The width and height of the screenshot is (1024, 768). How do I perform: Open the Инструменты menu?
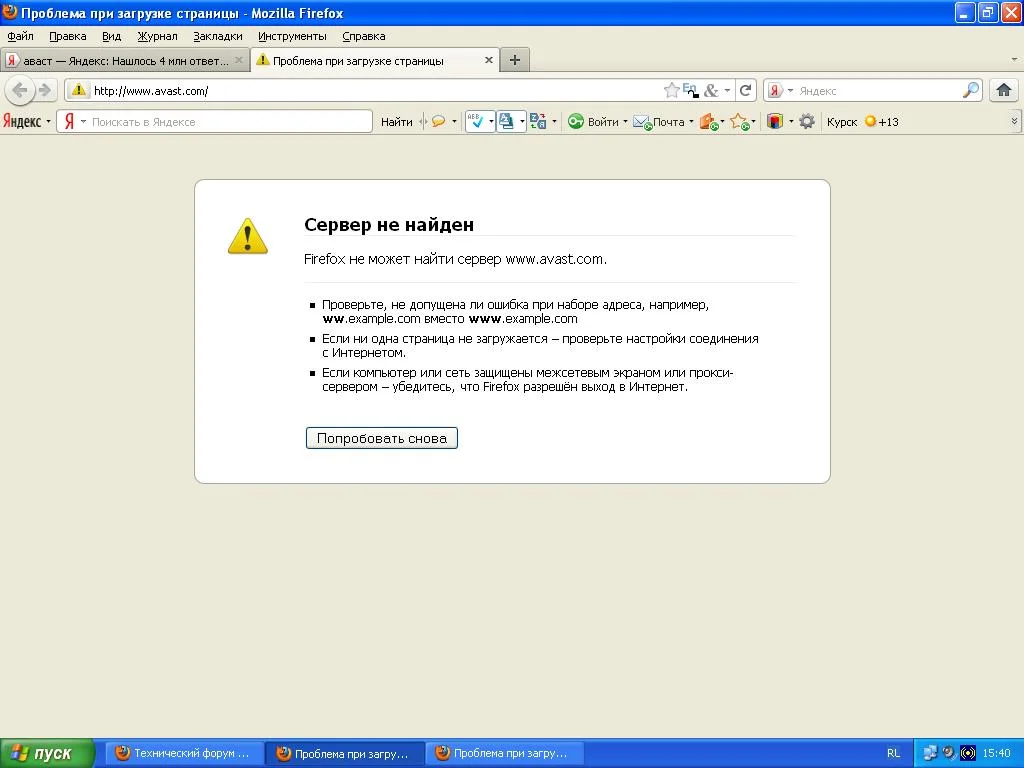292,36
